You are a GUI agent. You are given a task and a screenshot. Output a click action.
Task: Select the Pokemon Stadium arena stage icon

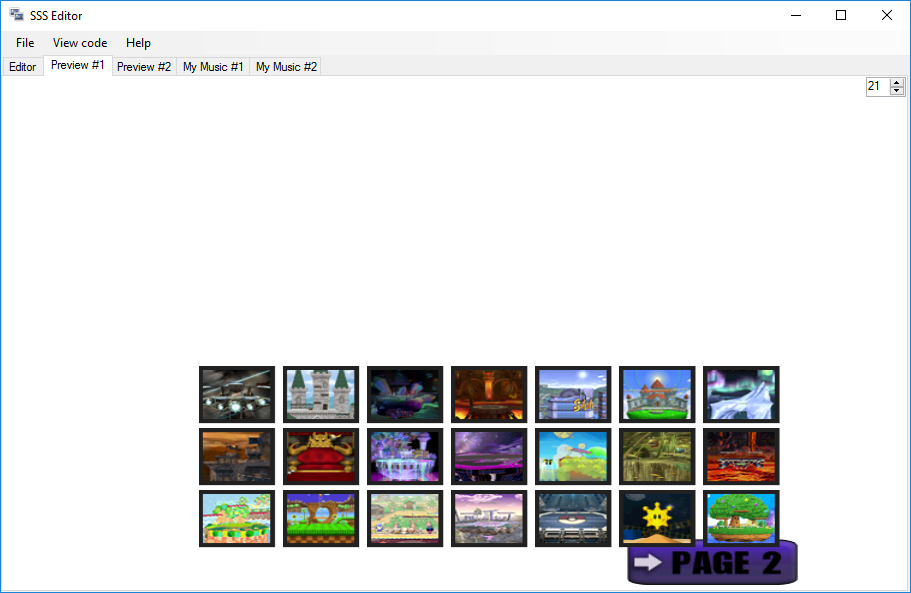pyautogui.click(x=573, y=519)
